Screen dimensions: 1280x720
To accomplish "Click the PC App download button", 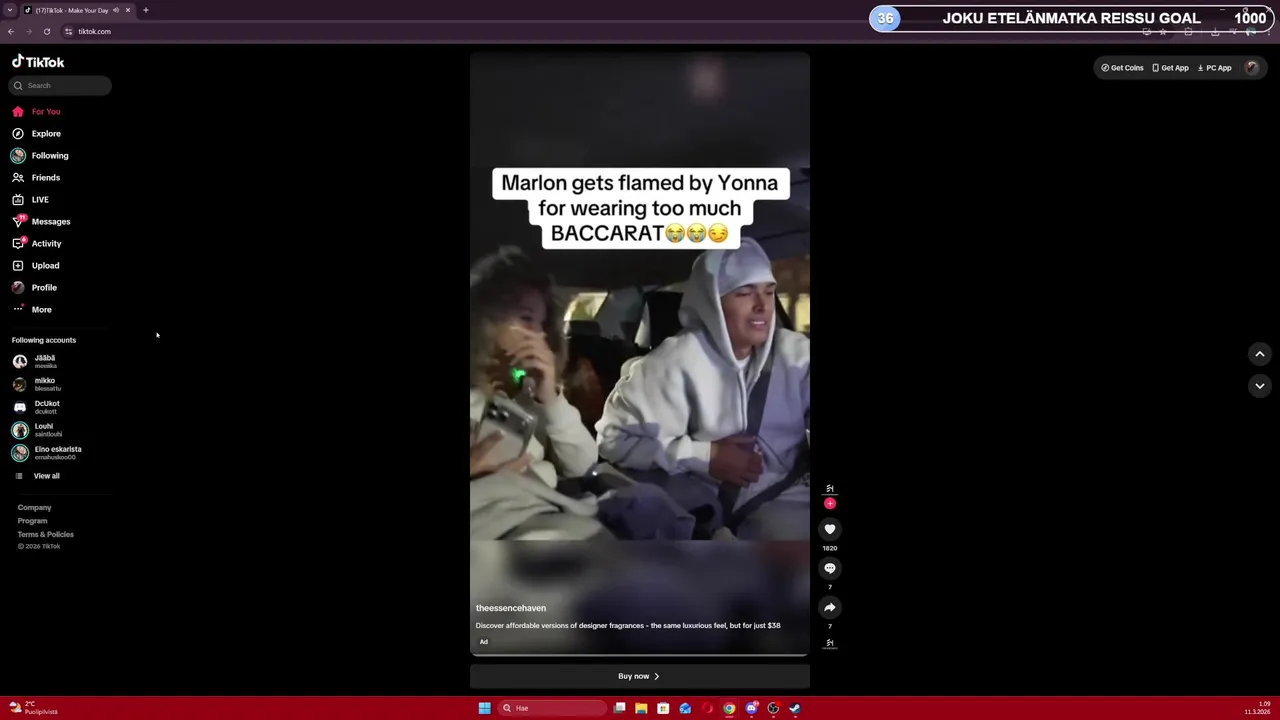I will coord(1214,68).
